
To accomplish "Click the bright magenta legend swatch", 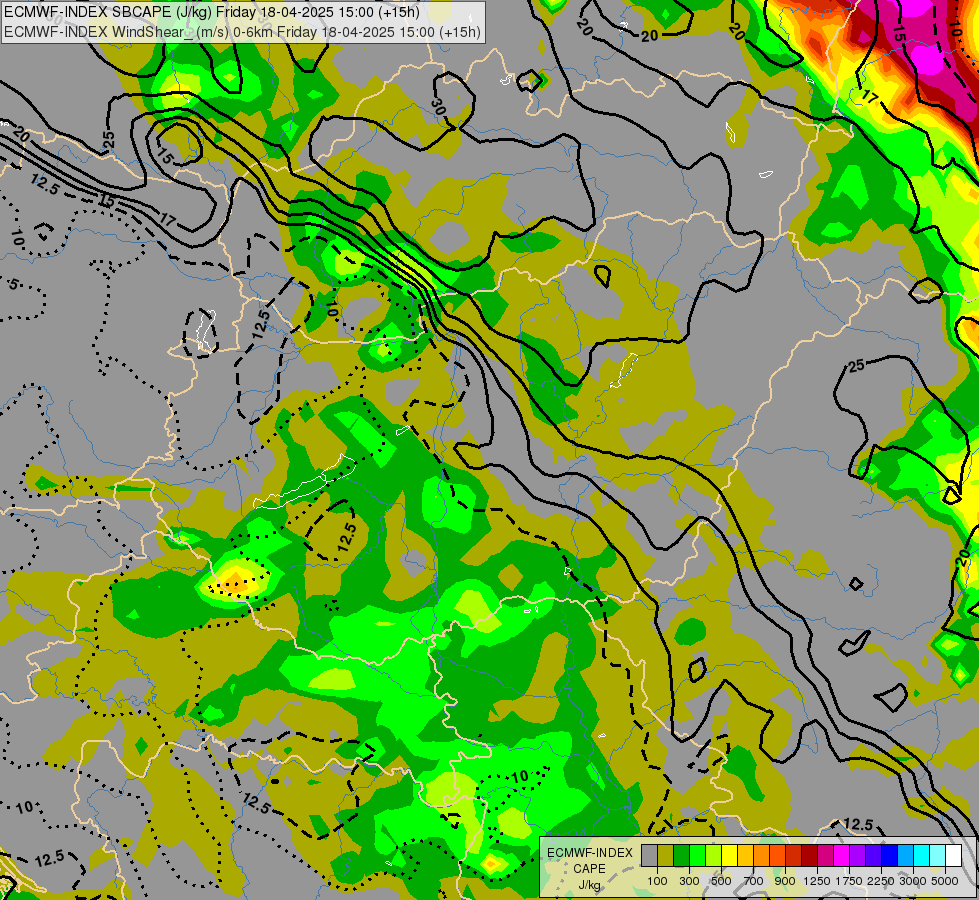I will pos(841,856).
